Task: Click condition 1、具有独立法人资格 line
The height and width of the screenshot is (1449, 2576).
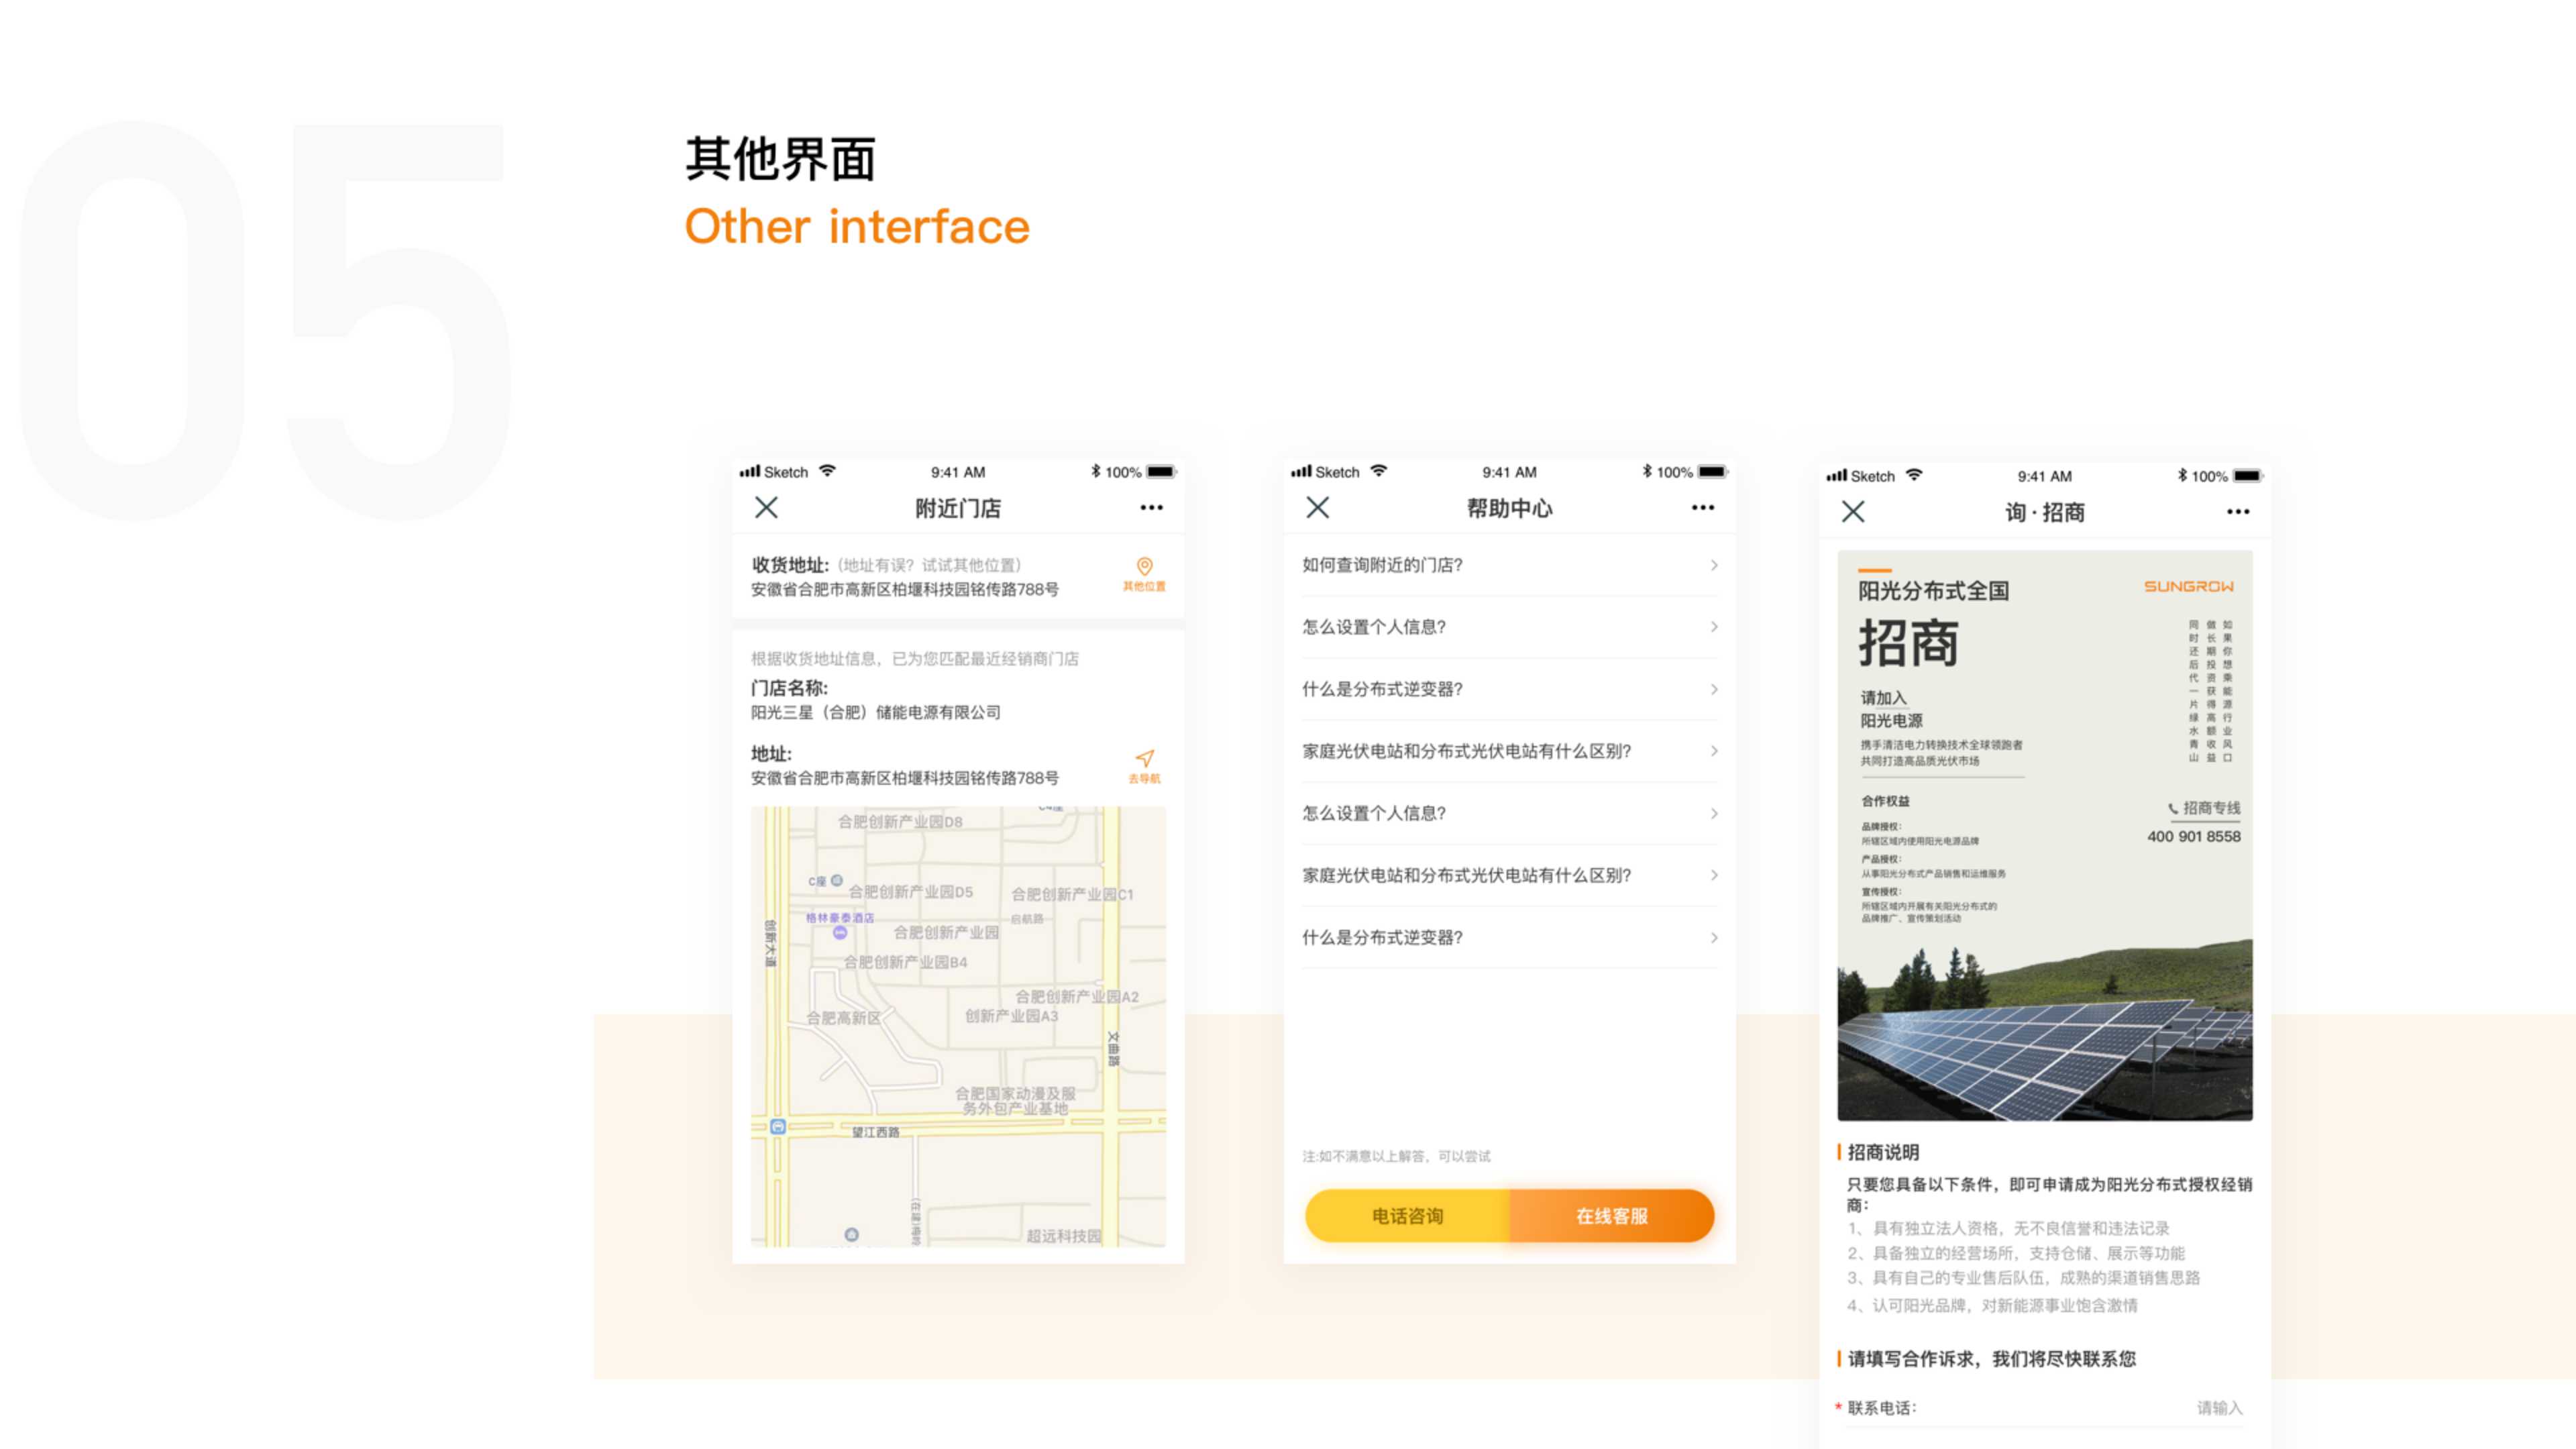Action: tap(2008, 1229)
